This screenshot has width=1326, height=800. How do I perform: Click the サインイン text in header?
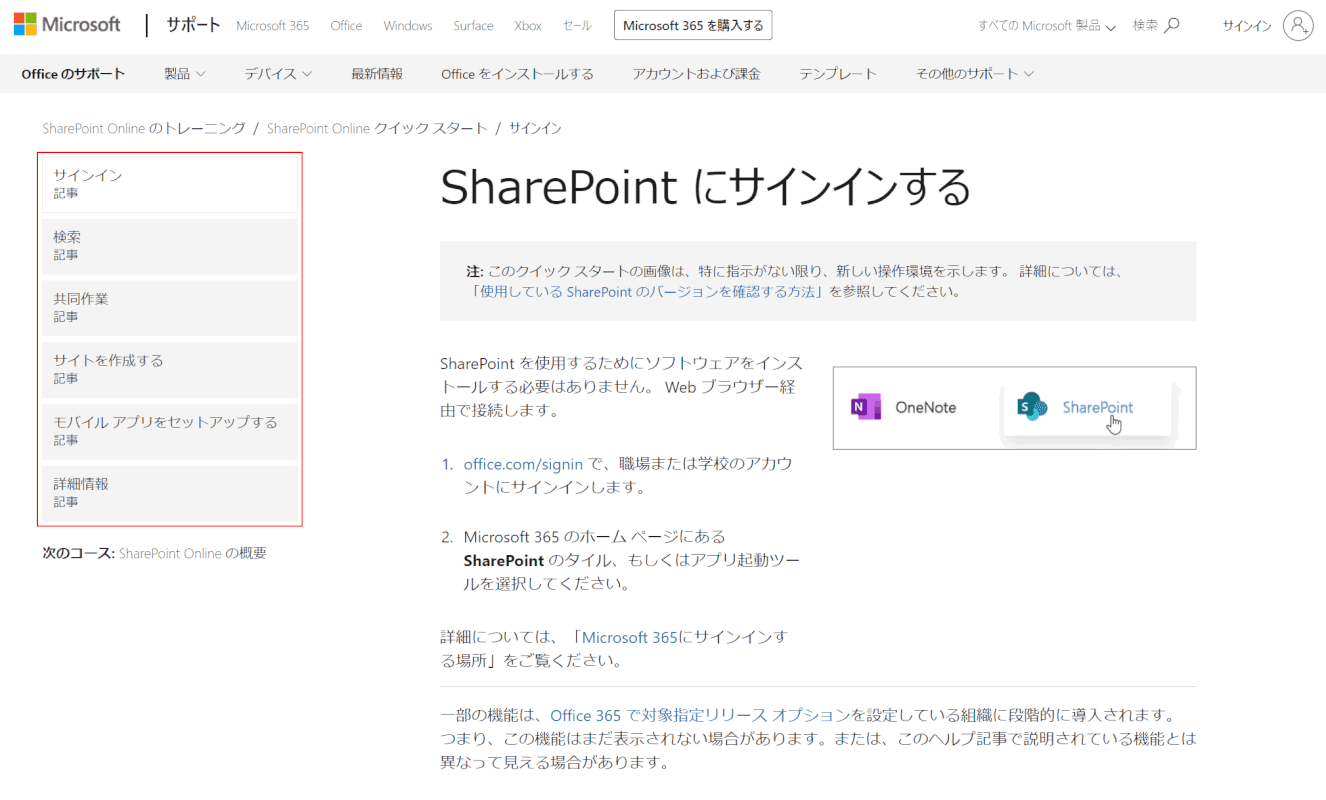pyautogui.click(x=1247, y=26)
